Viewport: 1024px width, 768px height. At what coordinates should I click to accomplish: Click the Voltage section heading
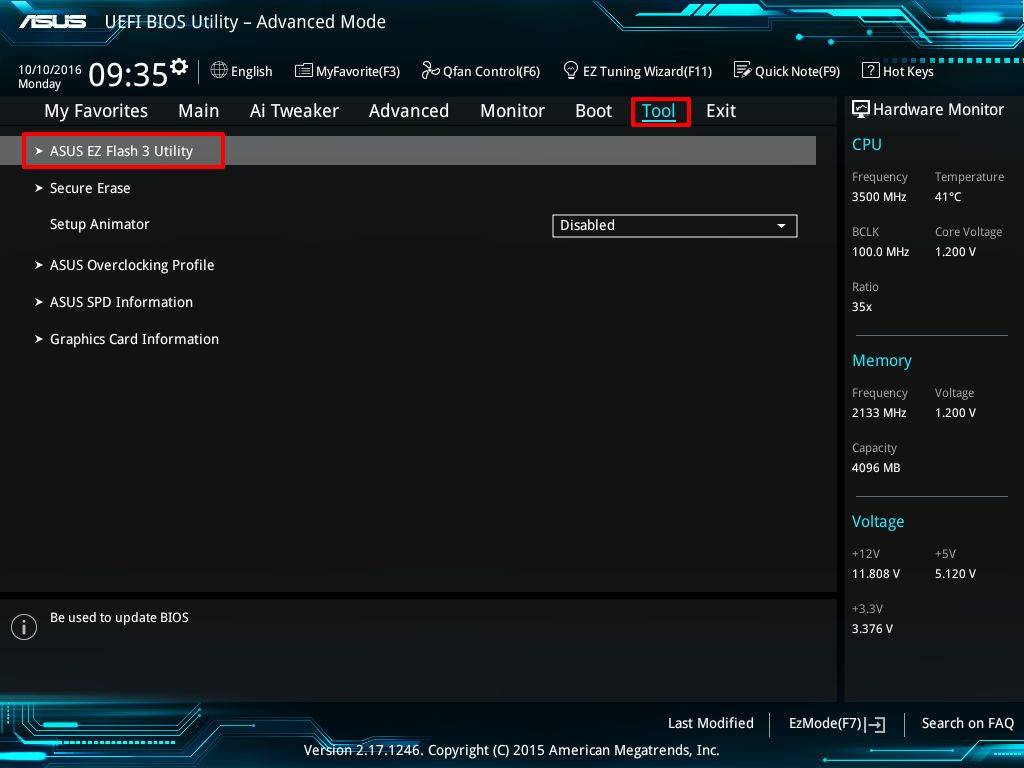tap(878, 522)
